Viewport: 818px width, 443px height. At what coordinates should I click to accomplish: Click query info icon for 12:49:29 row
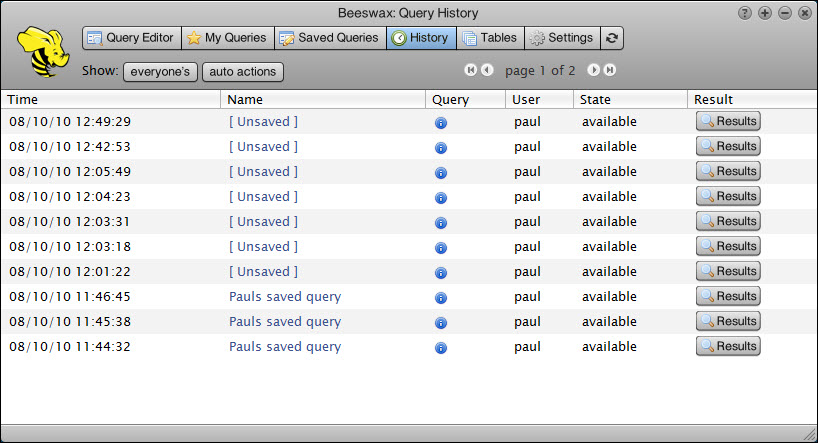441,123
